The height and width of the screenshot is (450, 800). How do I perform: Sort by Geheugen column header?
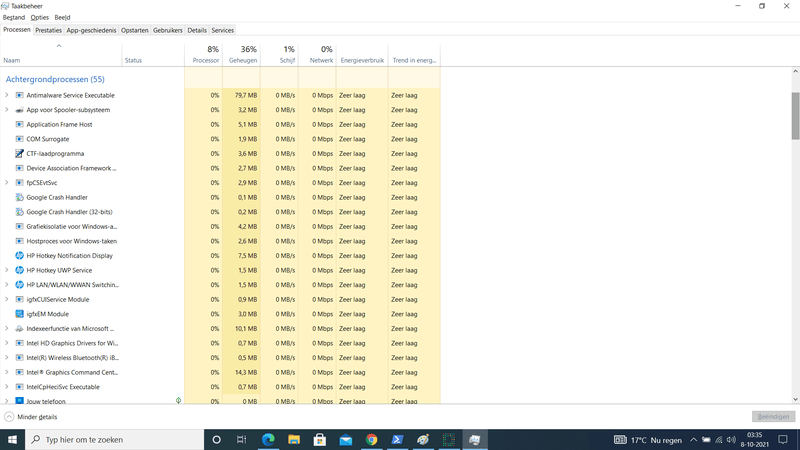[241, 55]
